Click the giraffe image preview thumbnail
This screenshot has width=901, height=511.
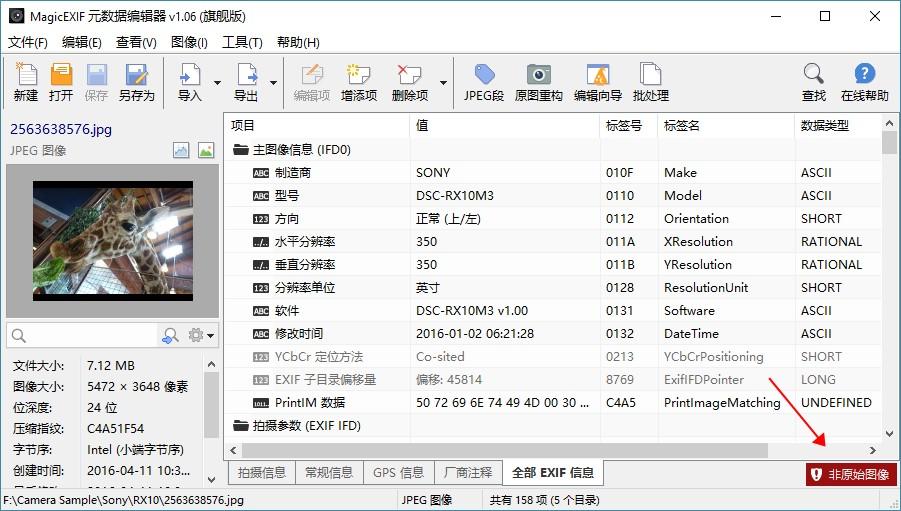[x=113, y=241]
